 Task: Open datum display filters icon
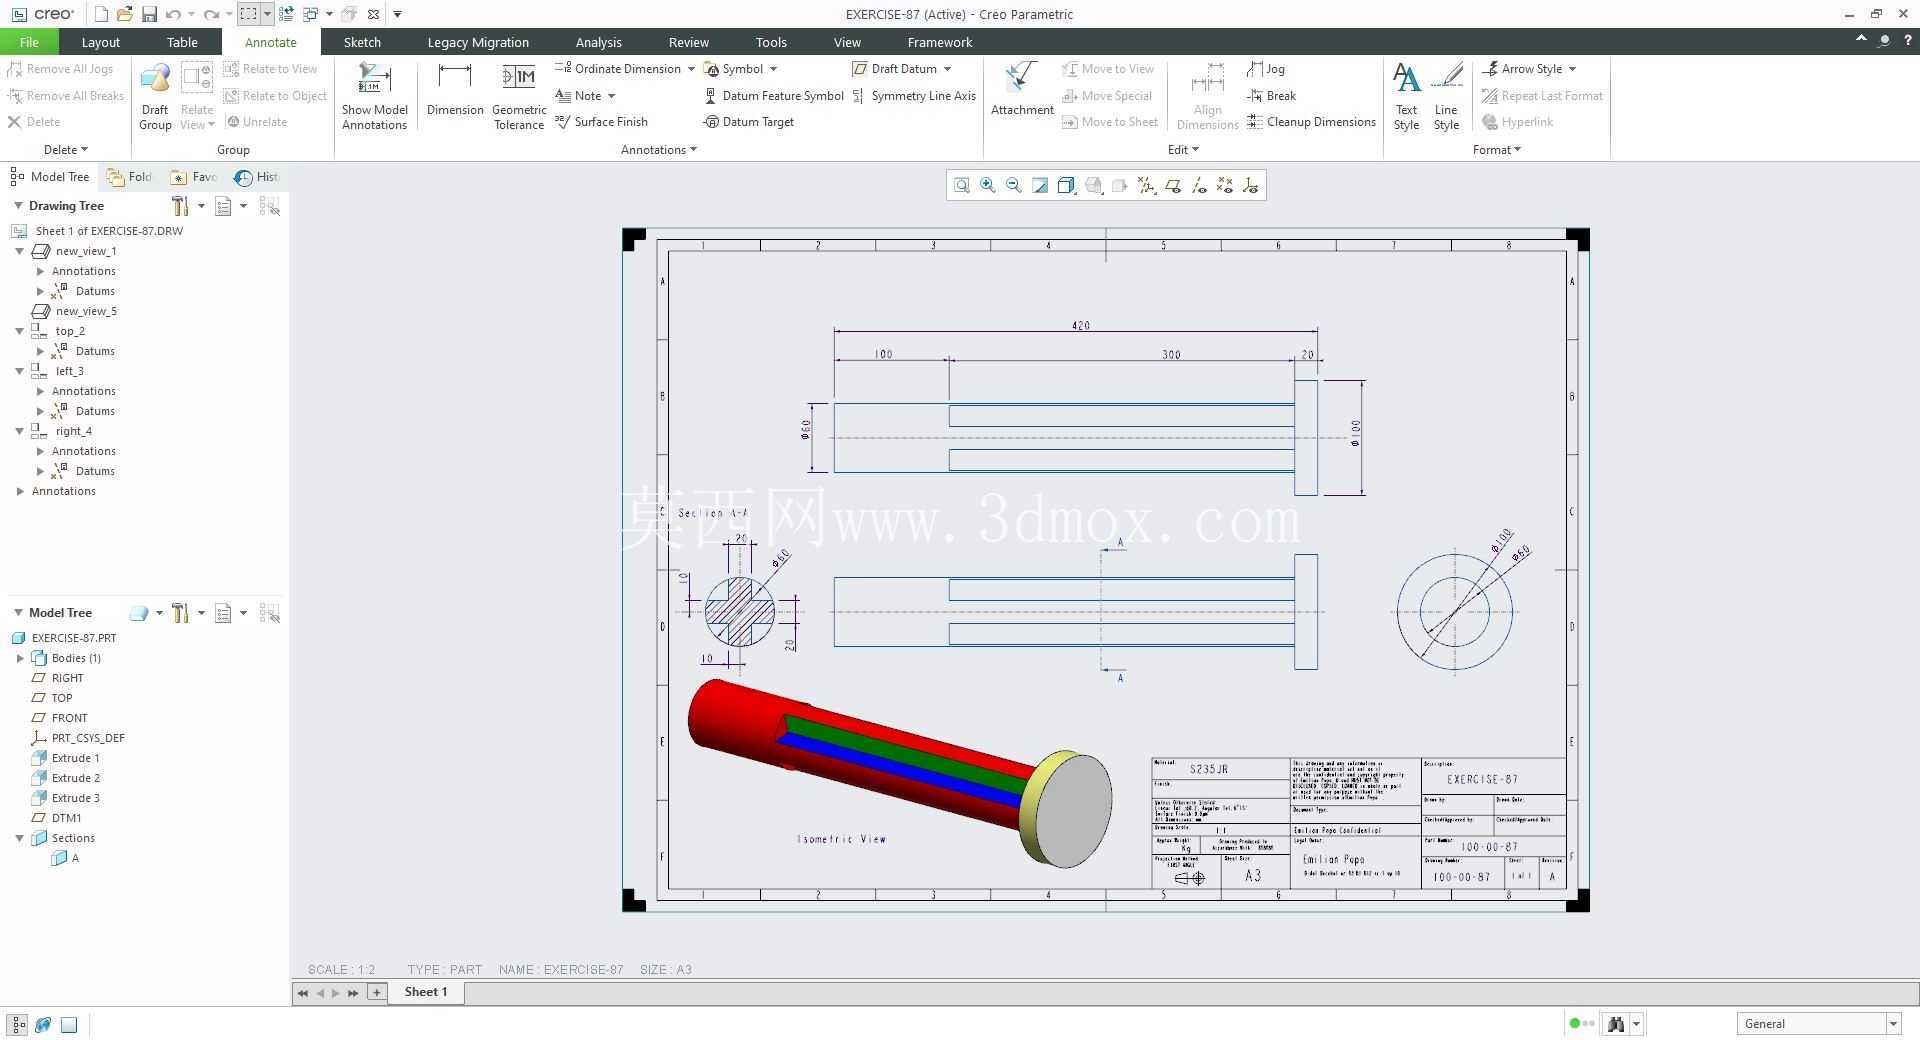[x=1146, y=185]
